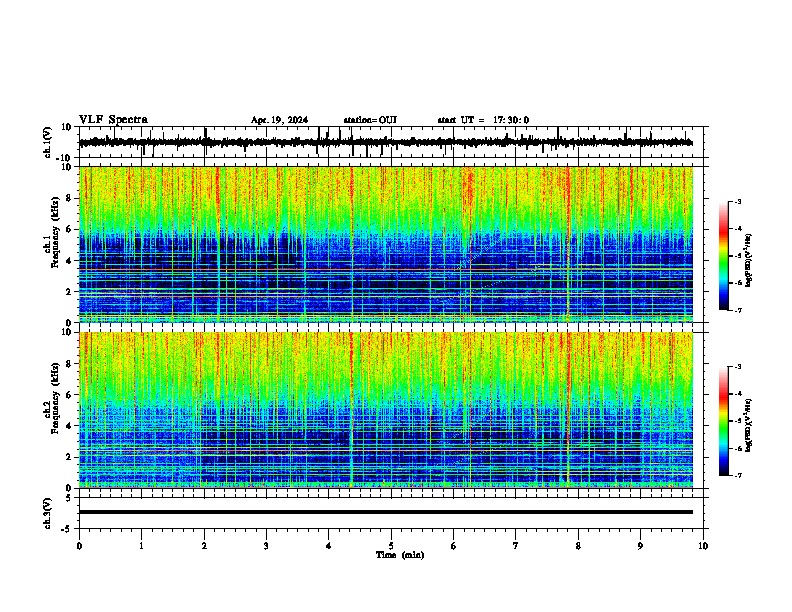792x612 pixels.
Task: Click the time axis tick label 3
Action: click(266, 546)
